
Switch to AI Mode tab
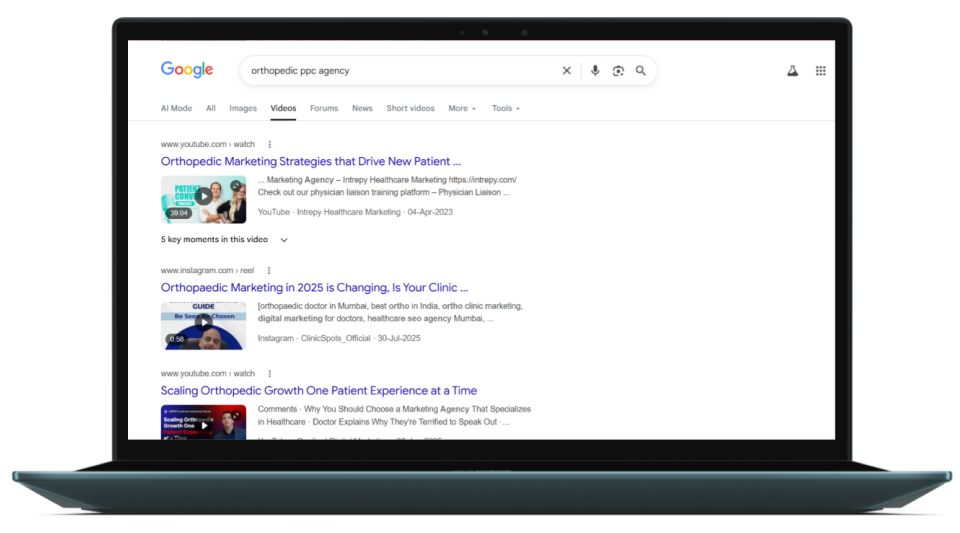[x=176, y=108]
